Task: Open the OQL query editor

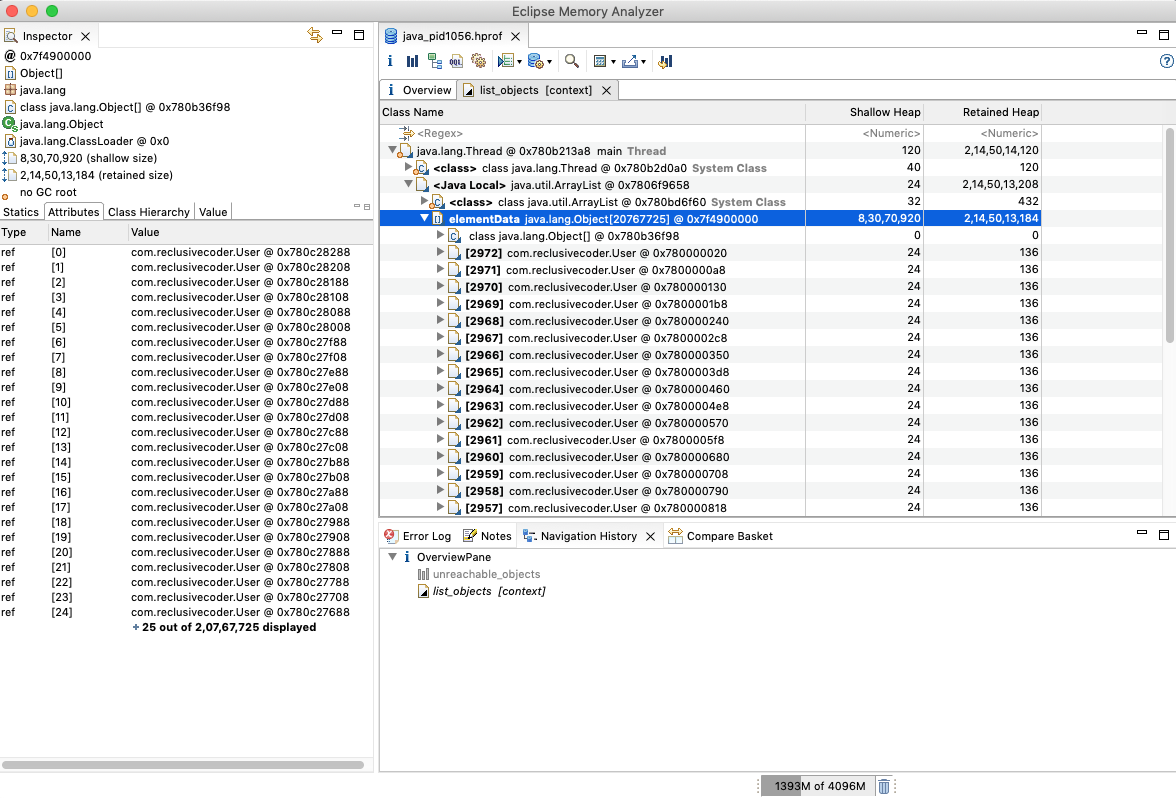Action: (x=458, y=61)
